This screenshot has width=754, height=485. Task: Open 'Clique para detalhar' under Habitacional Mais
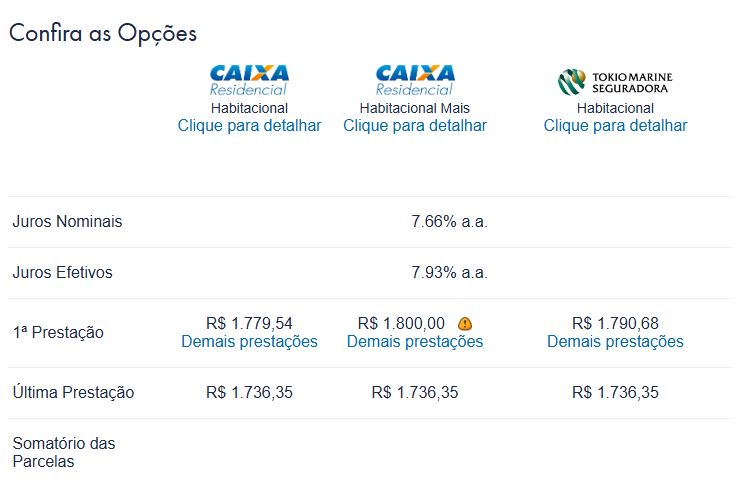click(415, 126)
